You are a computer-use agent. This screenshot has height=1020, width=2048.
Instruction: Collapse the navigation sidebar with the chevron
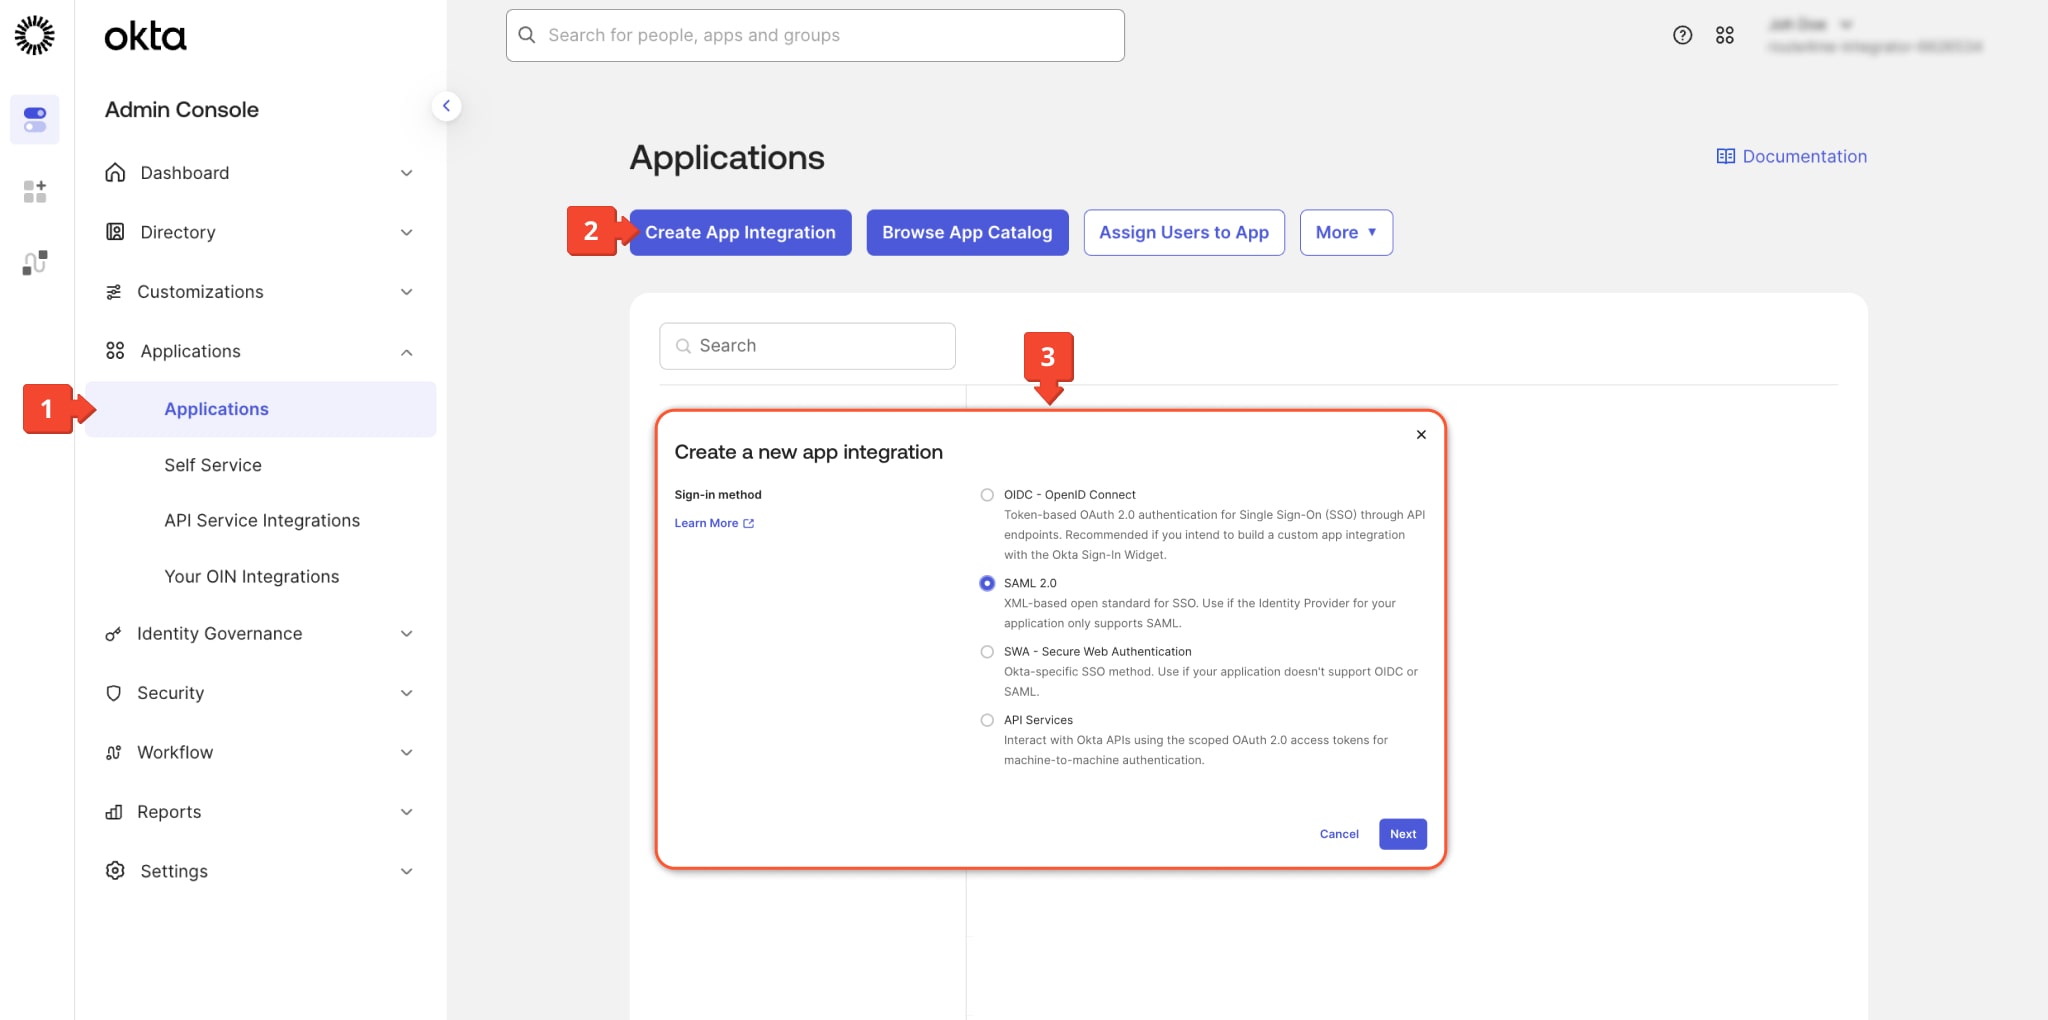click(447, 105)
